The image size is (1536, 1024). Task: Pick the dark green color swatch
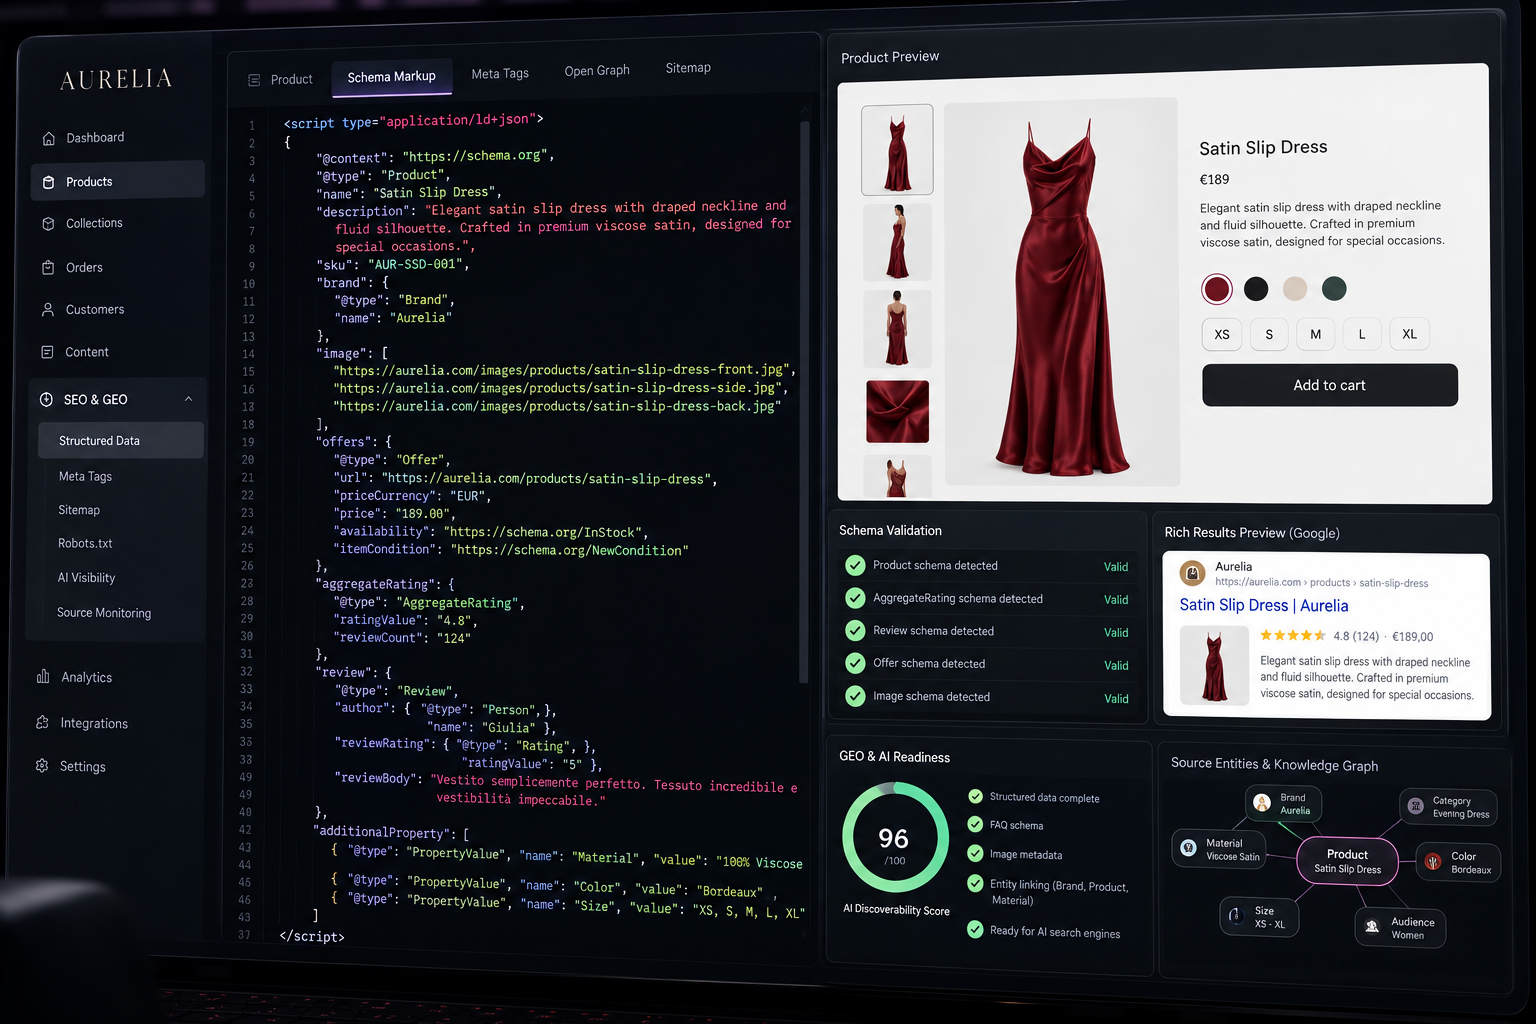tap(1334, 289)
